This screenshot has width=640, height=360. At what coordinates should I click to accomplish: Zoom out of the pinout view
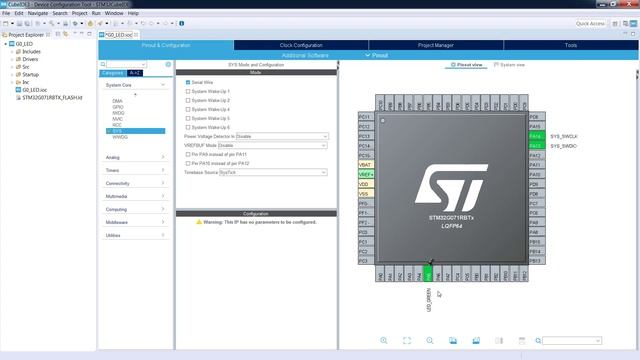click(430, 340)
